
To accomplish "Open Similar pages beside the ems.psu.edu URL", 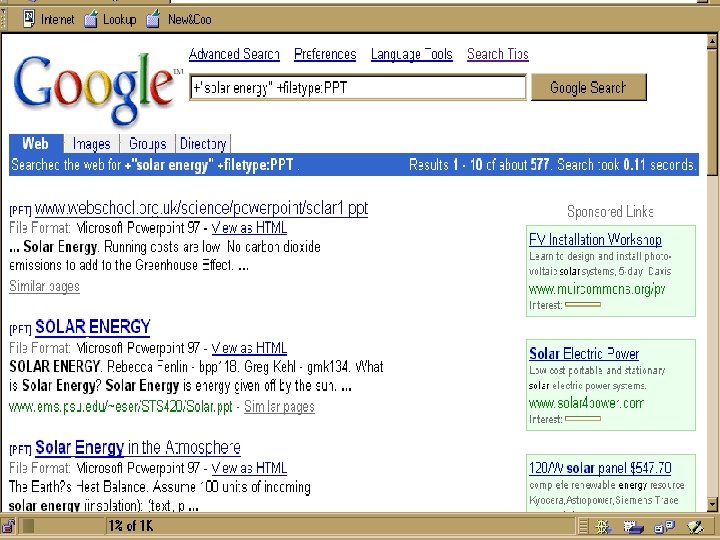I will coord(279,406).
